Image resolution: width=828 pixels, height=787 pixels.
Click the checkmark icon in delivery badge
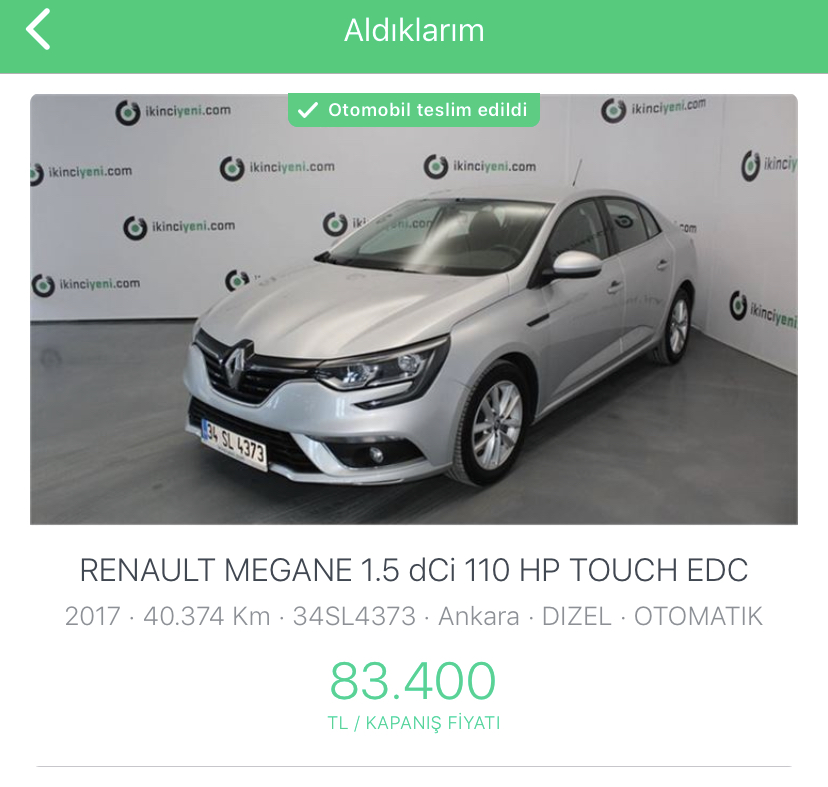click(x=307, y=110)
